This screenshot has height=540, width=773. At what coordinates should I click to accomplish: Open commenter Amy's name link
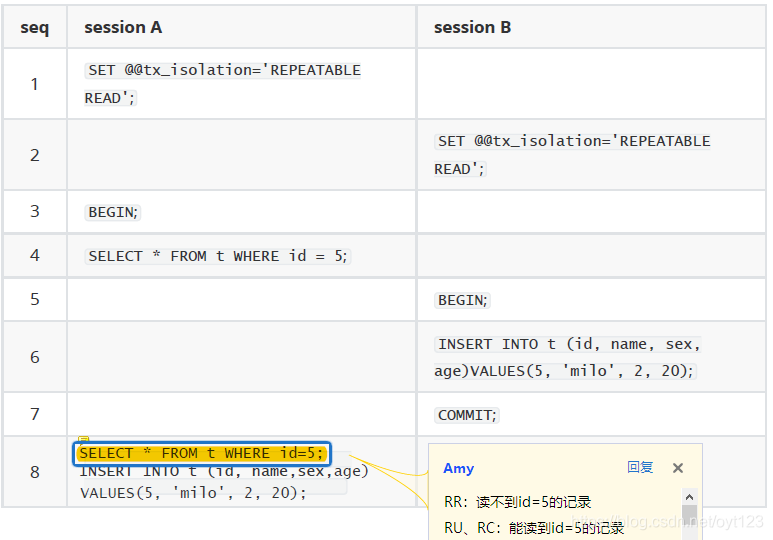click(458, 468)
